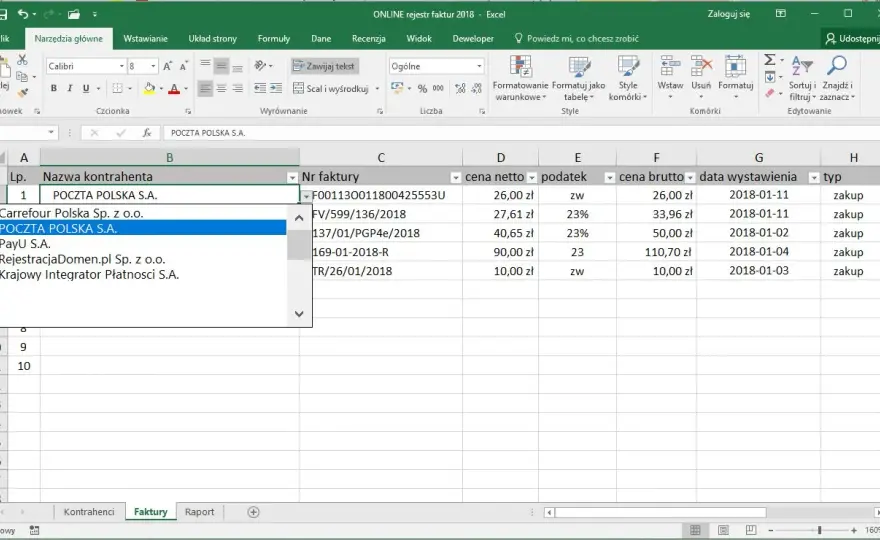Click the Udostępnij share button
The image size is (880, 540).
(x=851, y=39)
